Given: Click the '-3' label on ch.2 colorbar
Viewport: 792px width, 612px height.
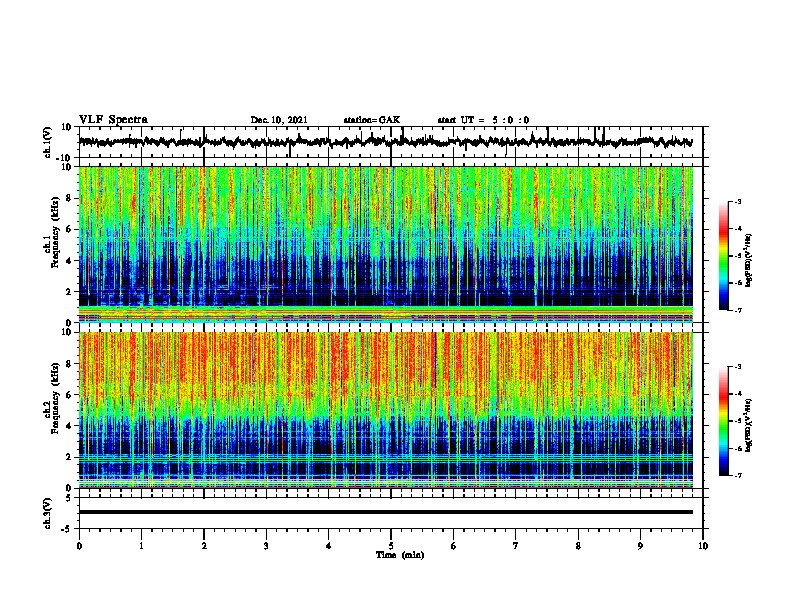Looking at the screenshot, I should [x=737, y=367].
